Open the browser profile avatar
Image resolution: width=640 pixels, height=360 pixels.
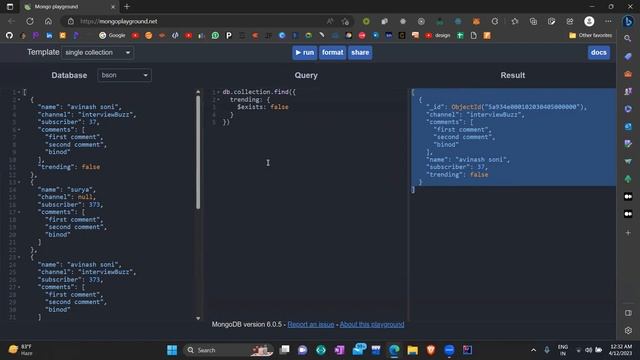pos(589,21)
